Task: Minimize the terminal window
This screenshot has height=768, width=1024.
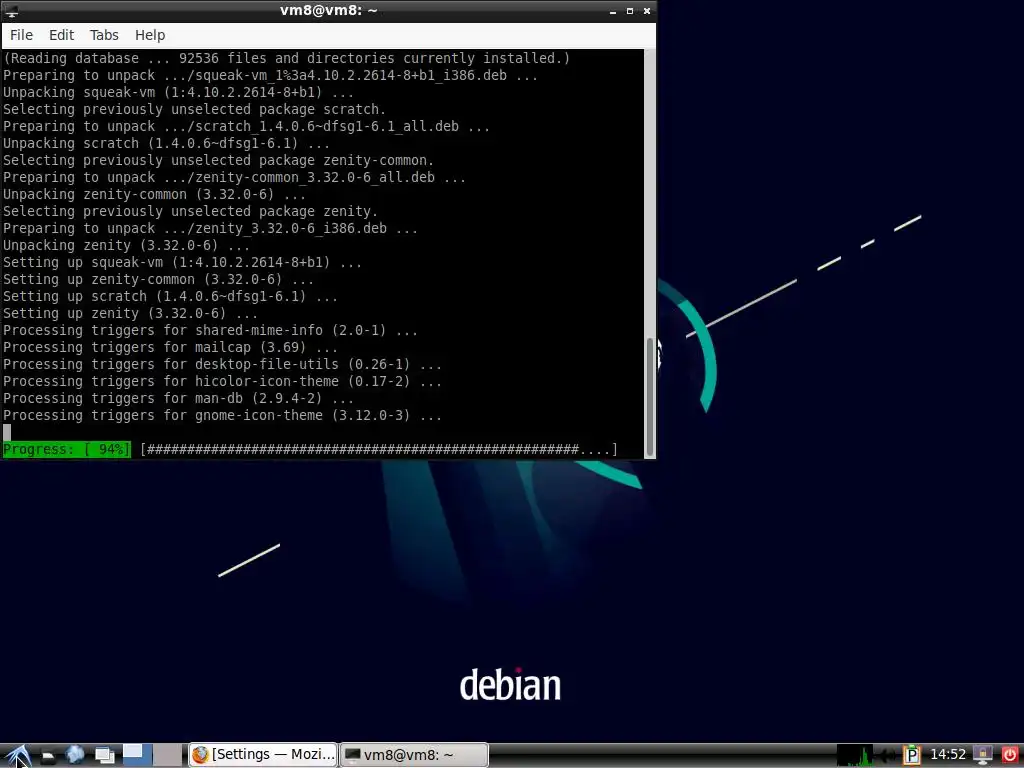Action: tap(613, 11)
